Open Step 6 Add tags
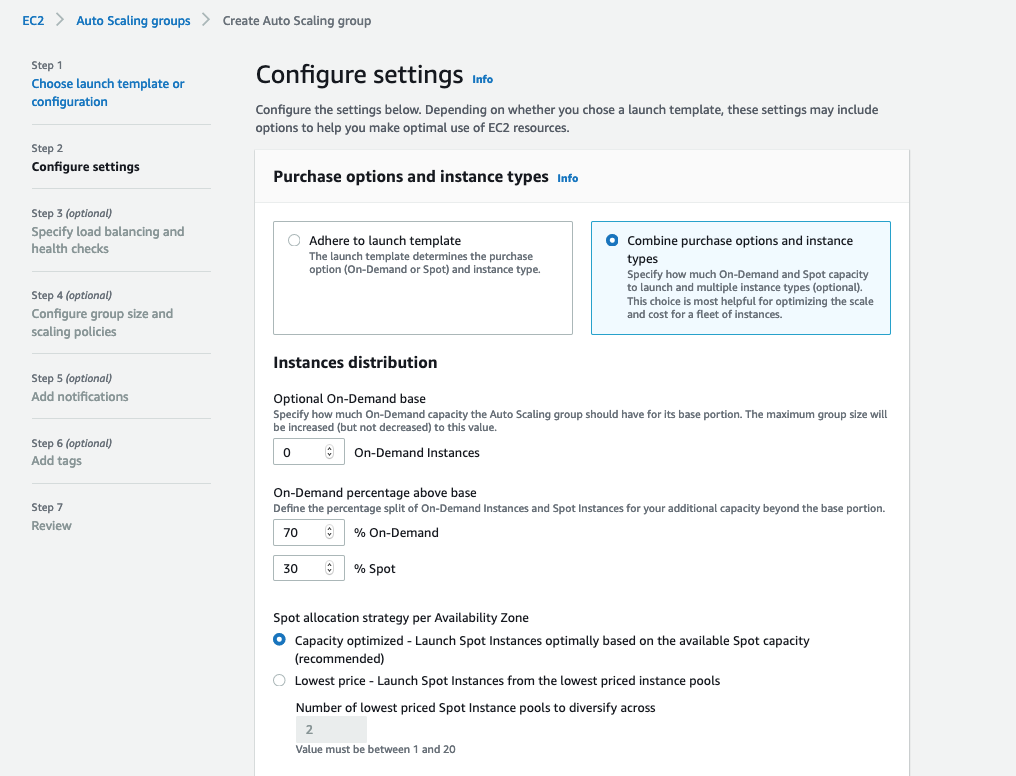 pos(56,460)
